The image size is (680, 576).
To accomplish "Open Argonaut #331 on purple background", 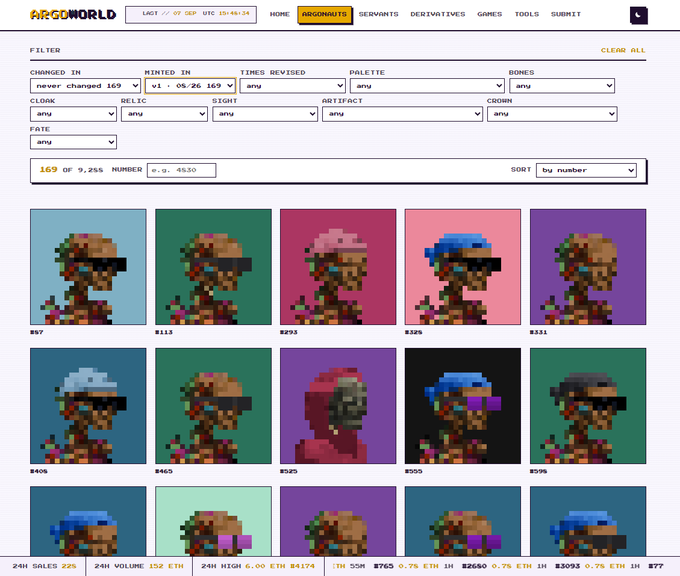I will point(588,267).
